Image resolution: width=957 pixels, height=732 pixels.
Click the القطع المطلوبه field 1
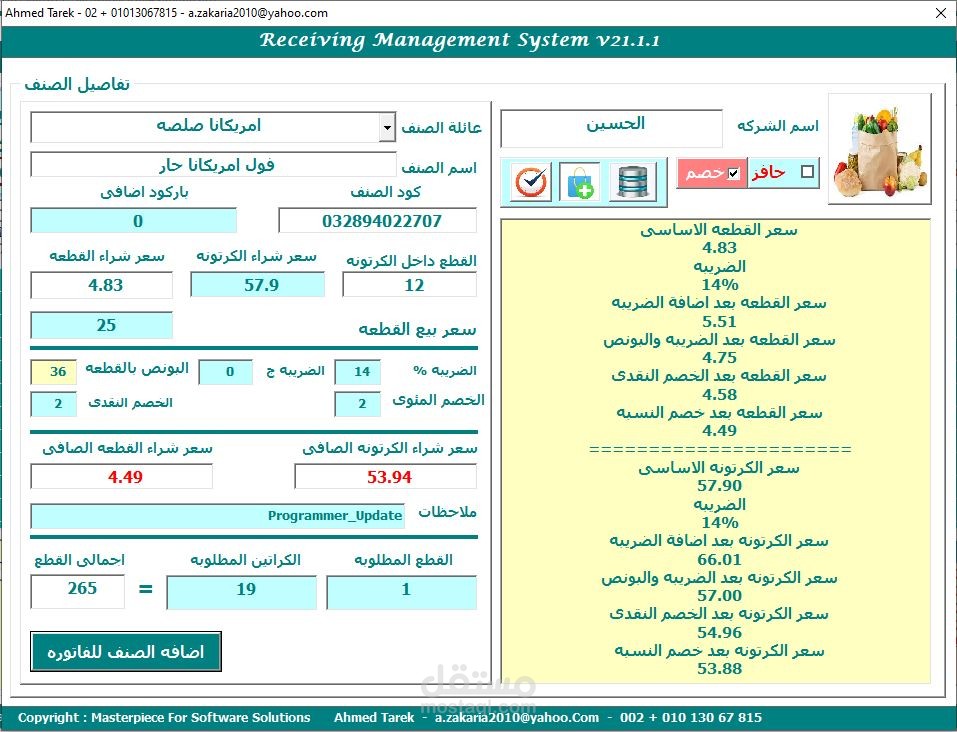tap(402, 592)
